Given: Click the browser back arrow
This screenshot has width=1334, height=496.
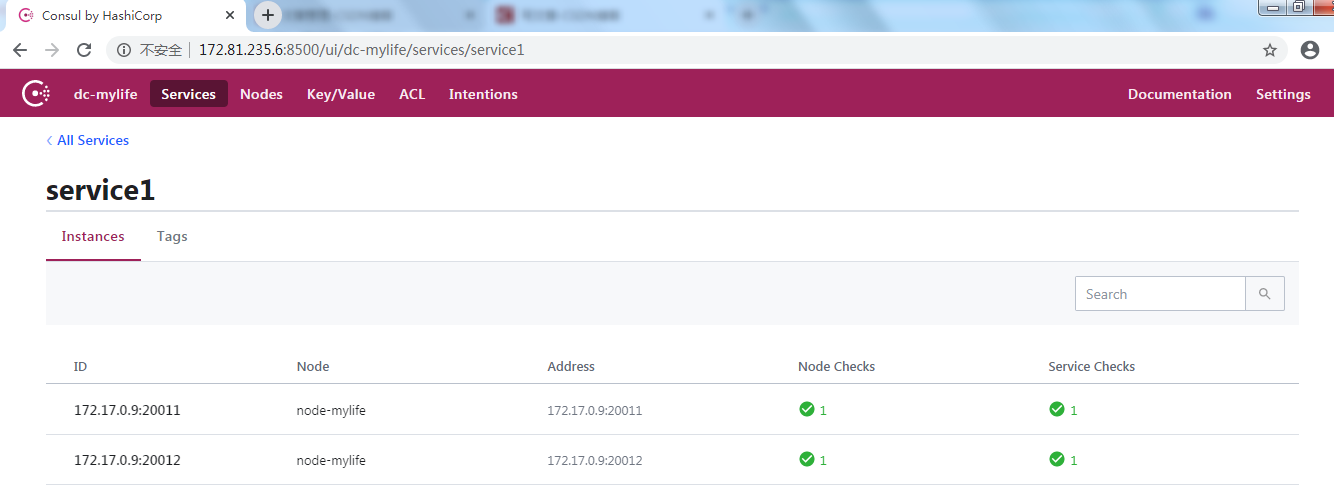Looking at the screenshot, I should click(20, 50).
